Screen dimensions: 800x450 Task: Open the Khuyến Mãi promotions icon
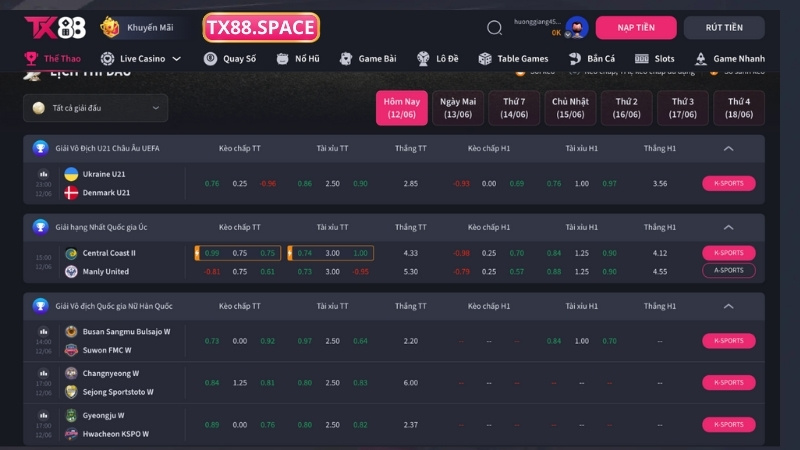pos(110,28)
